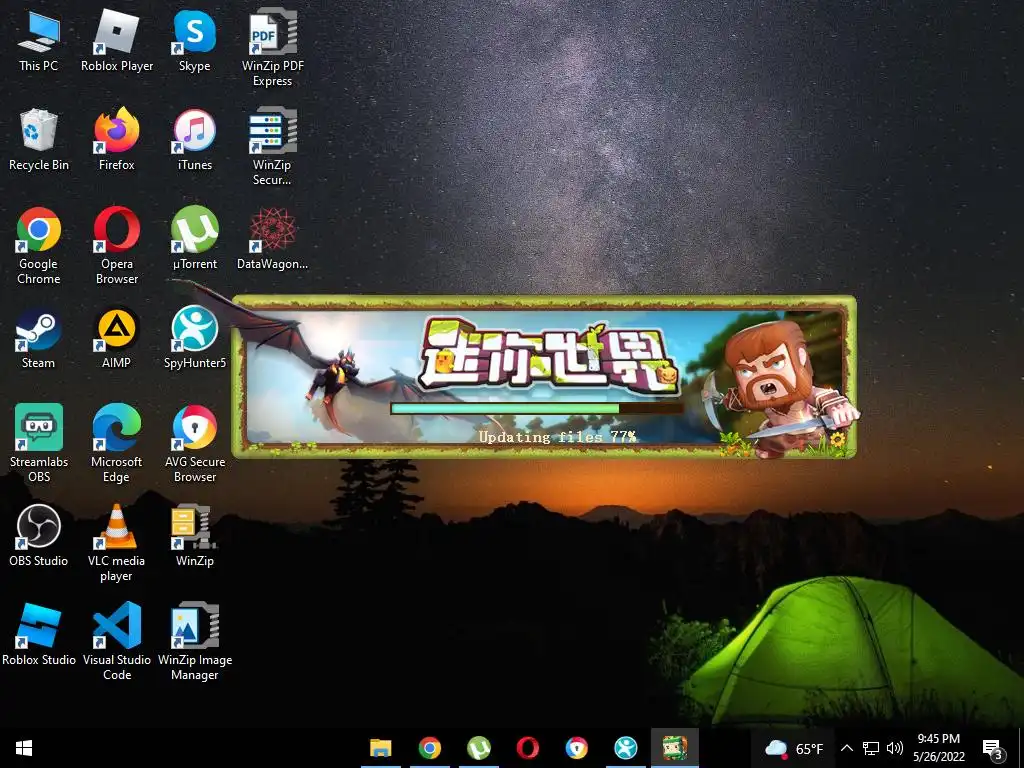Open the volume control tray icon
Viewport: 1024px width, 768px height.
point(895,748)
